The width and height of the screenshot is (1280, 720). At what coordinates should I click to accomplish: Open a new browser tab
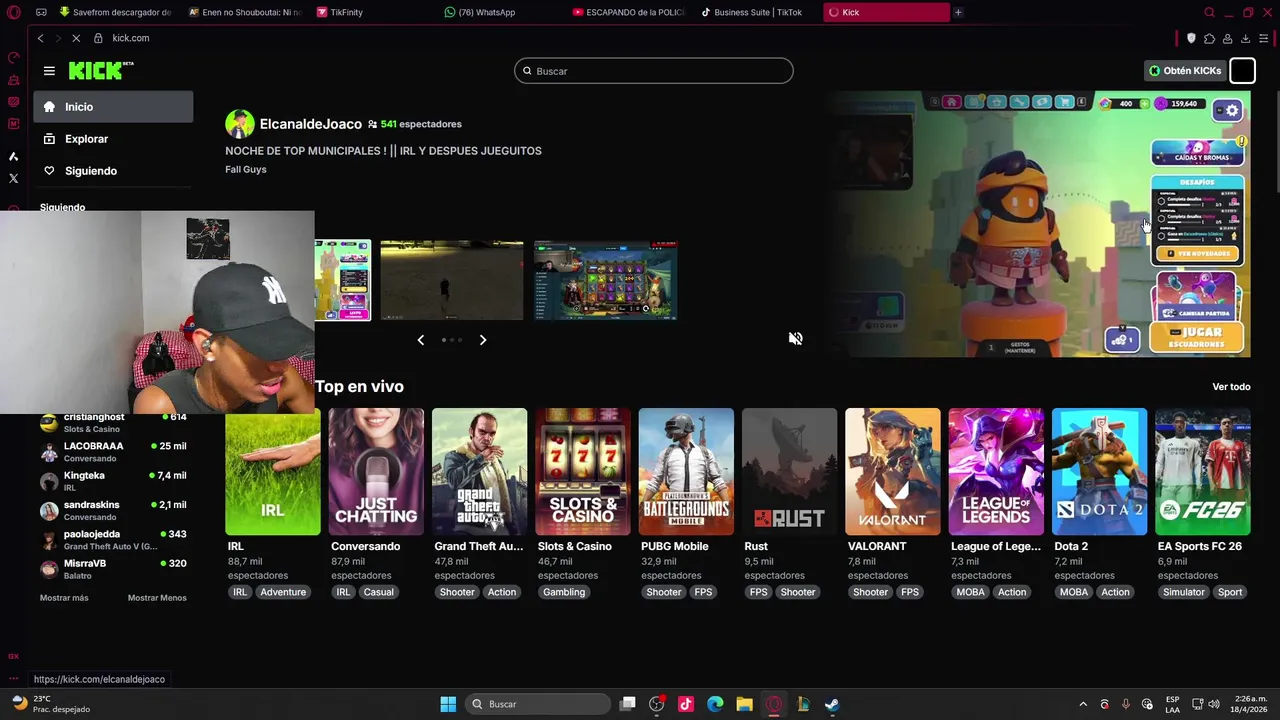point(958,12)
